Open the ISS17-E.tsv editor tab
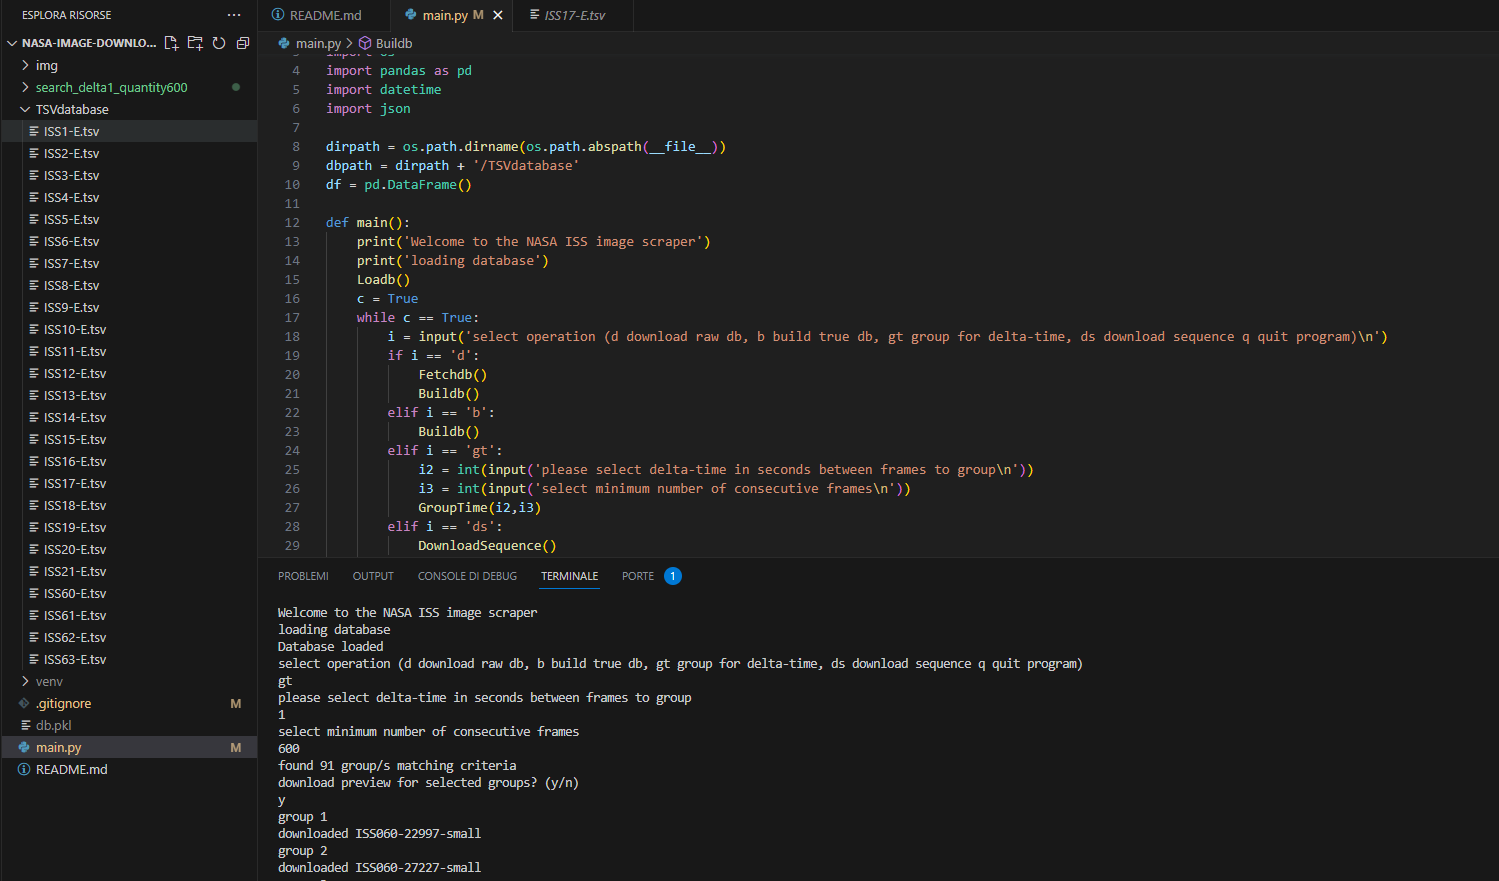Viewport: 1499px width, 881px height. [x=573, y=15]
